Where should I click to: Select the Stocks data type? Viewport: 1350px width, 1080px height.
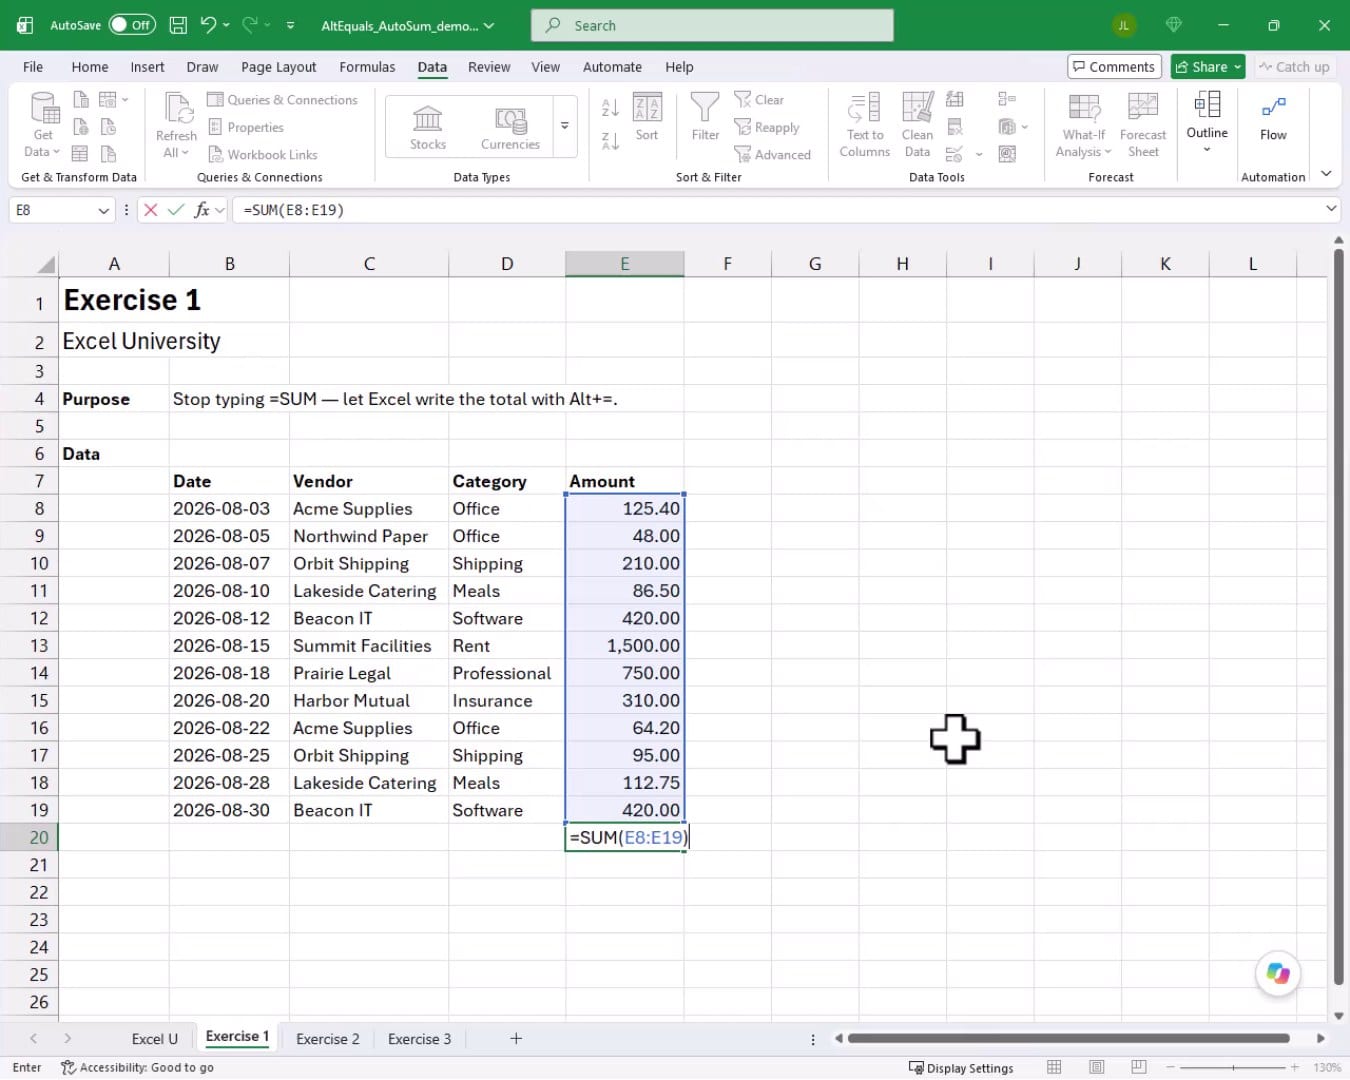click(428, 127)
